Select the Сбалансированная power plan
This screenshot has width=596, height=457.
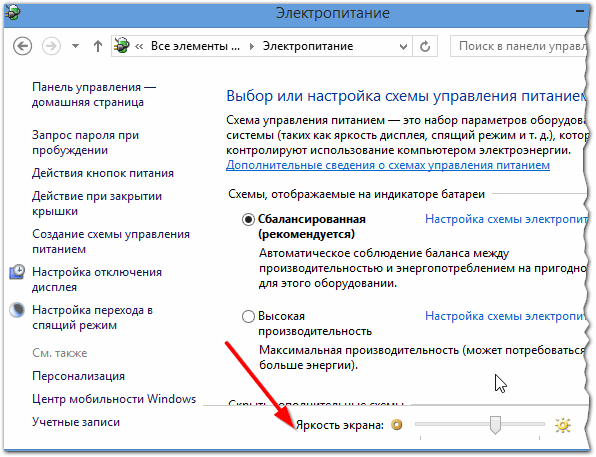click(x=248, y=220)
